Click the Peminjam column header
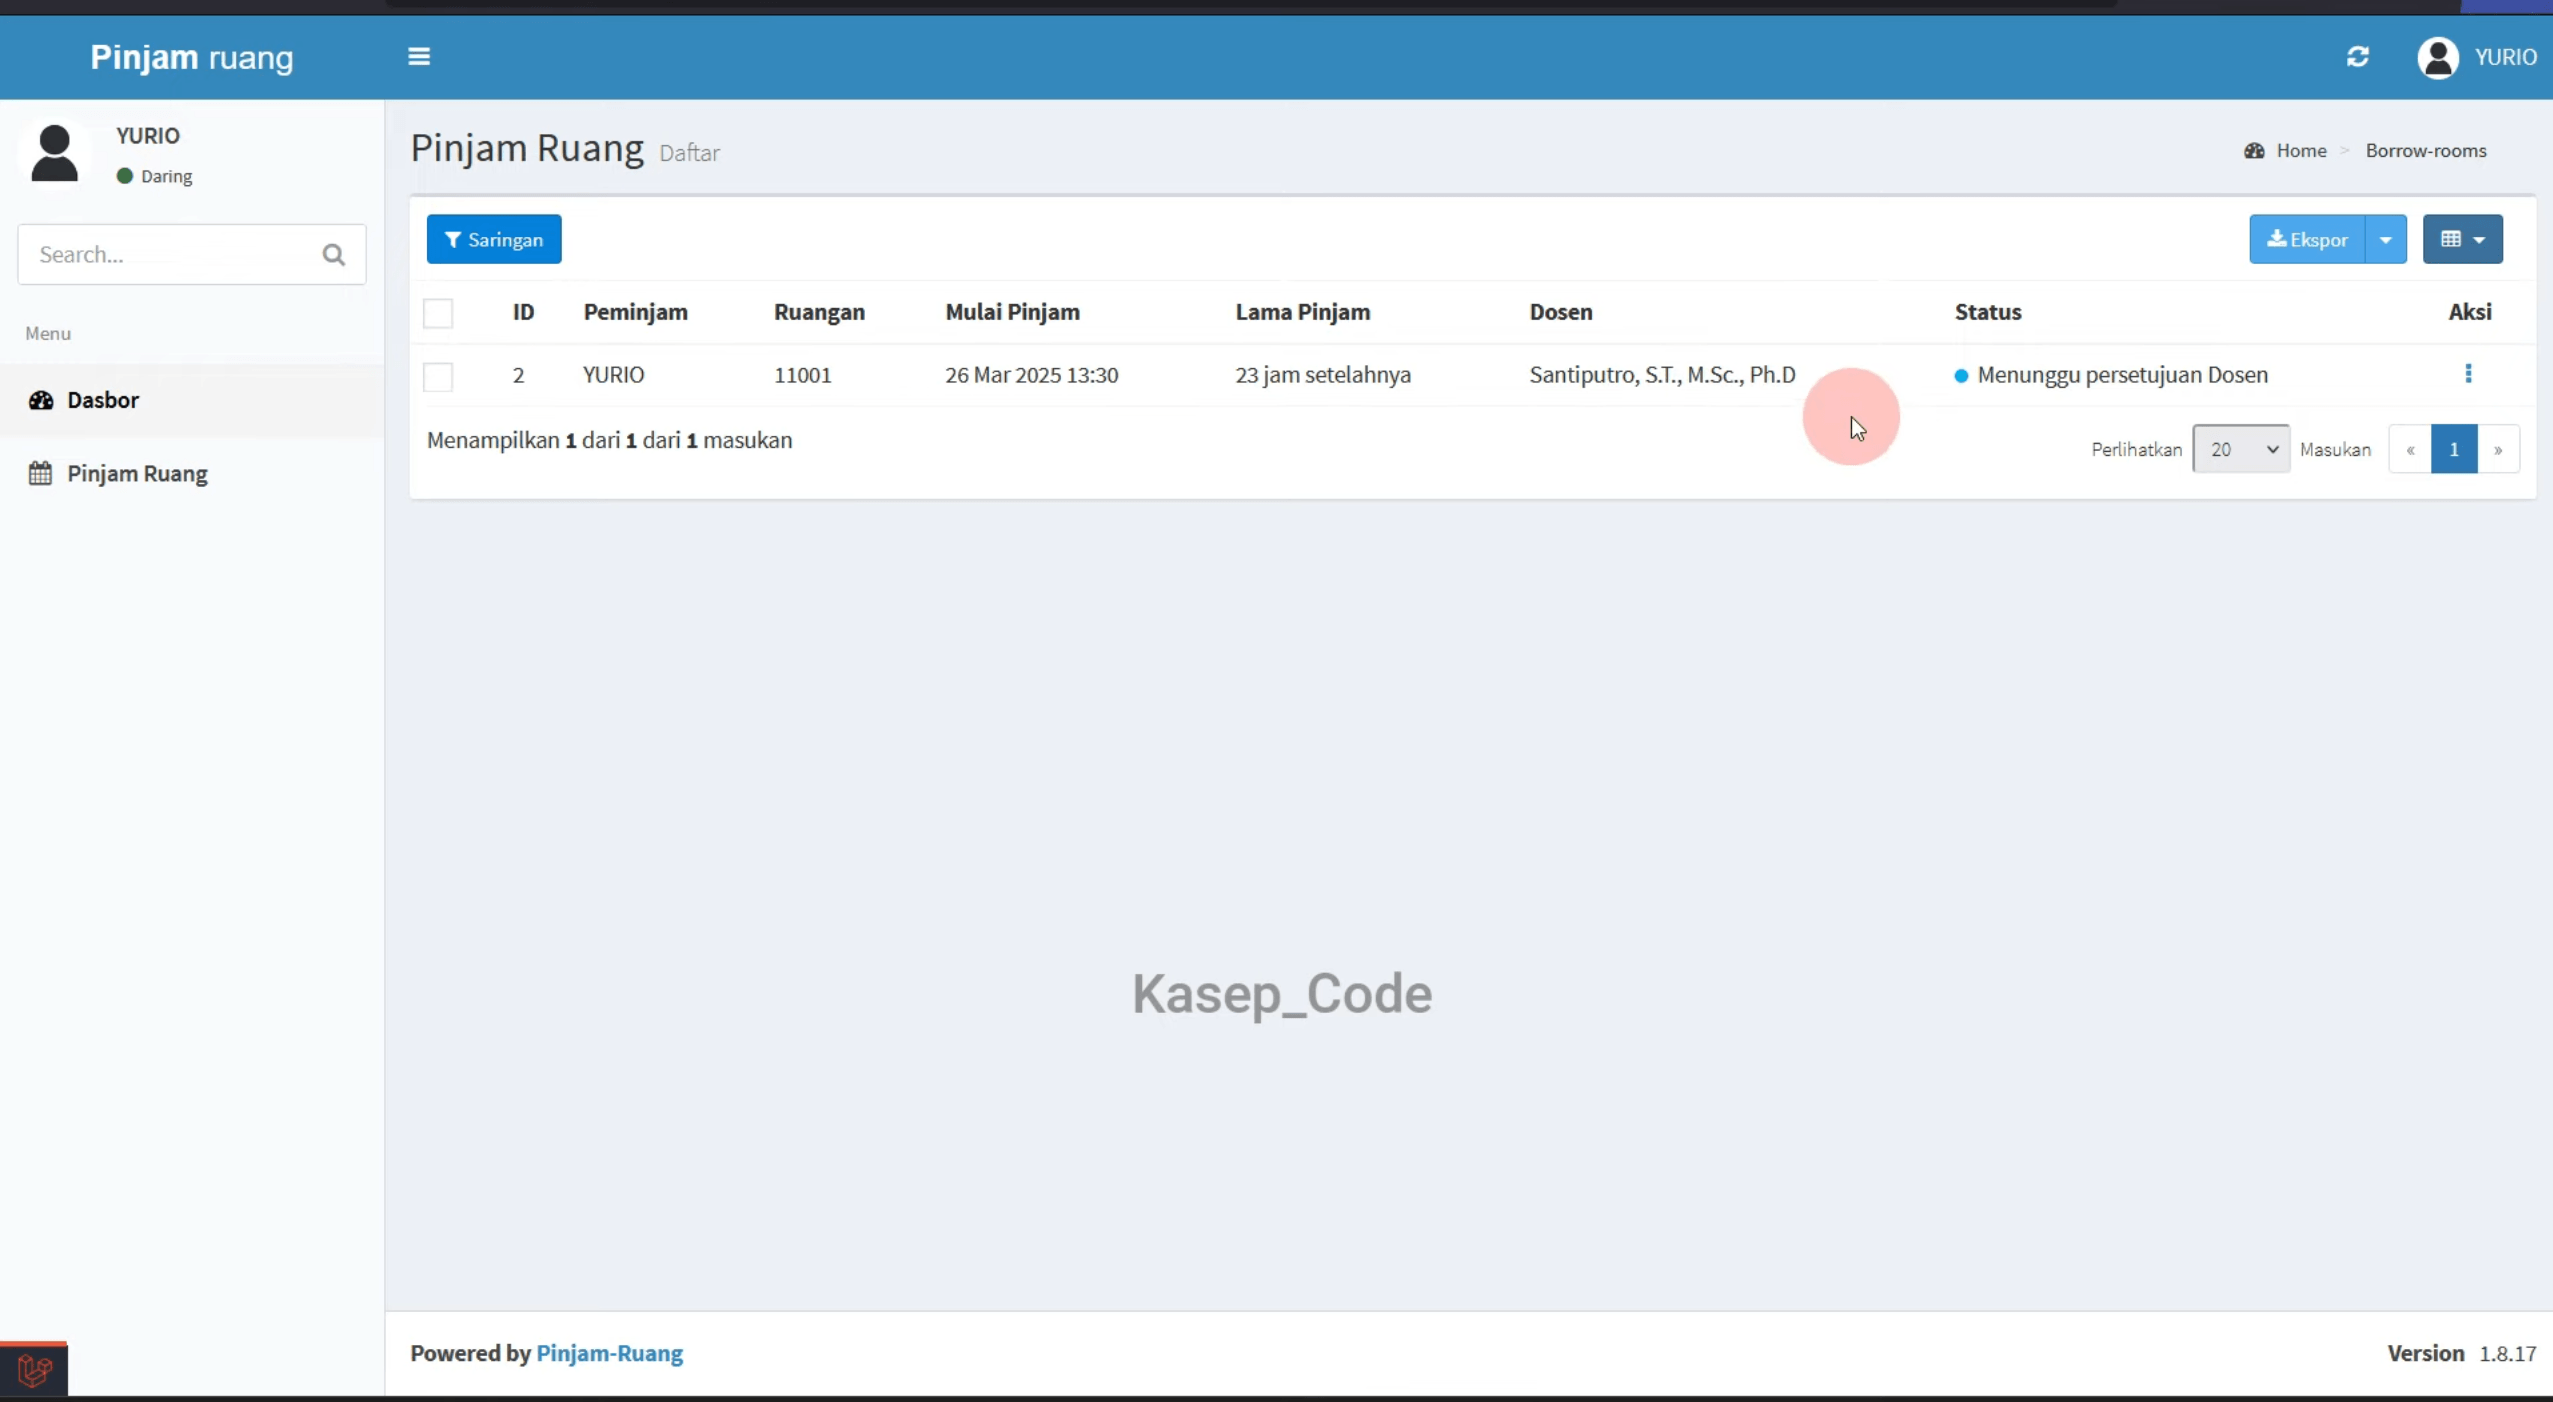The width and height of the screenshot is (2553, 1402). [635, 312]
